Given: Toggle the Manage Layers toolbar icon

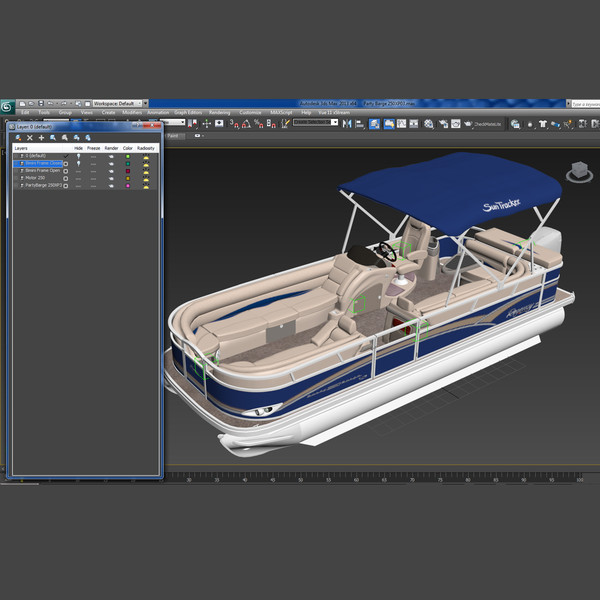Looking at the screenshot, I should 374,124.
